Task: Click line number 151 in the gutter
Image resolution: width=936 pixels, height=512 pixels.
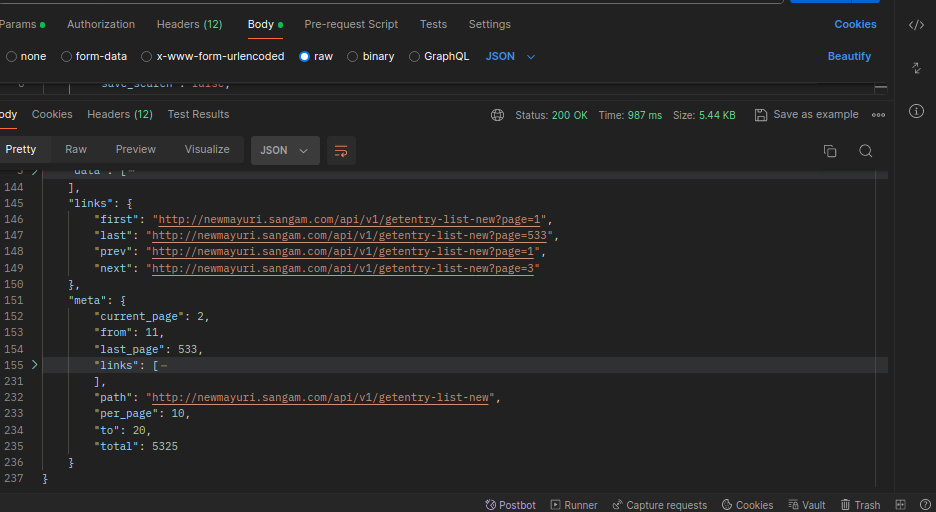Action: point(14,301)
